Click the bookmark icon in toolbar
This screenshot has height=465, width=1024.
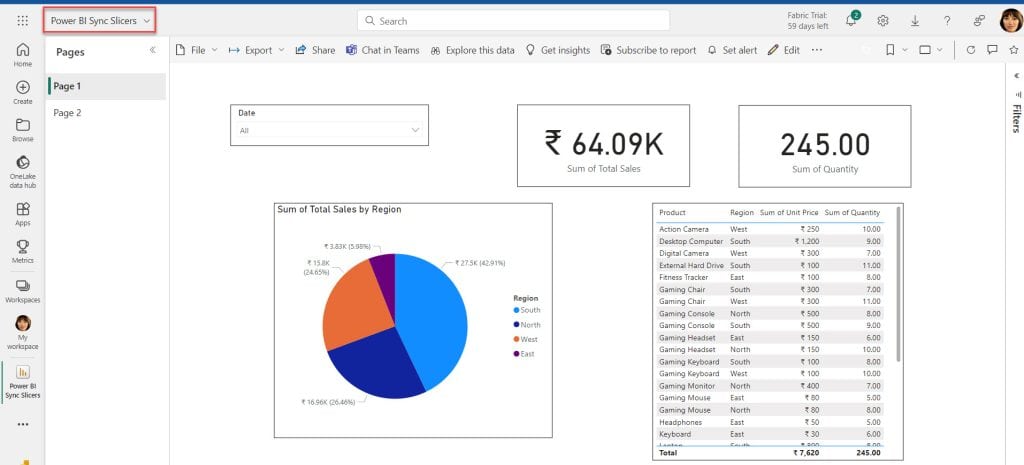(890, 50)
